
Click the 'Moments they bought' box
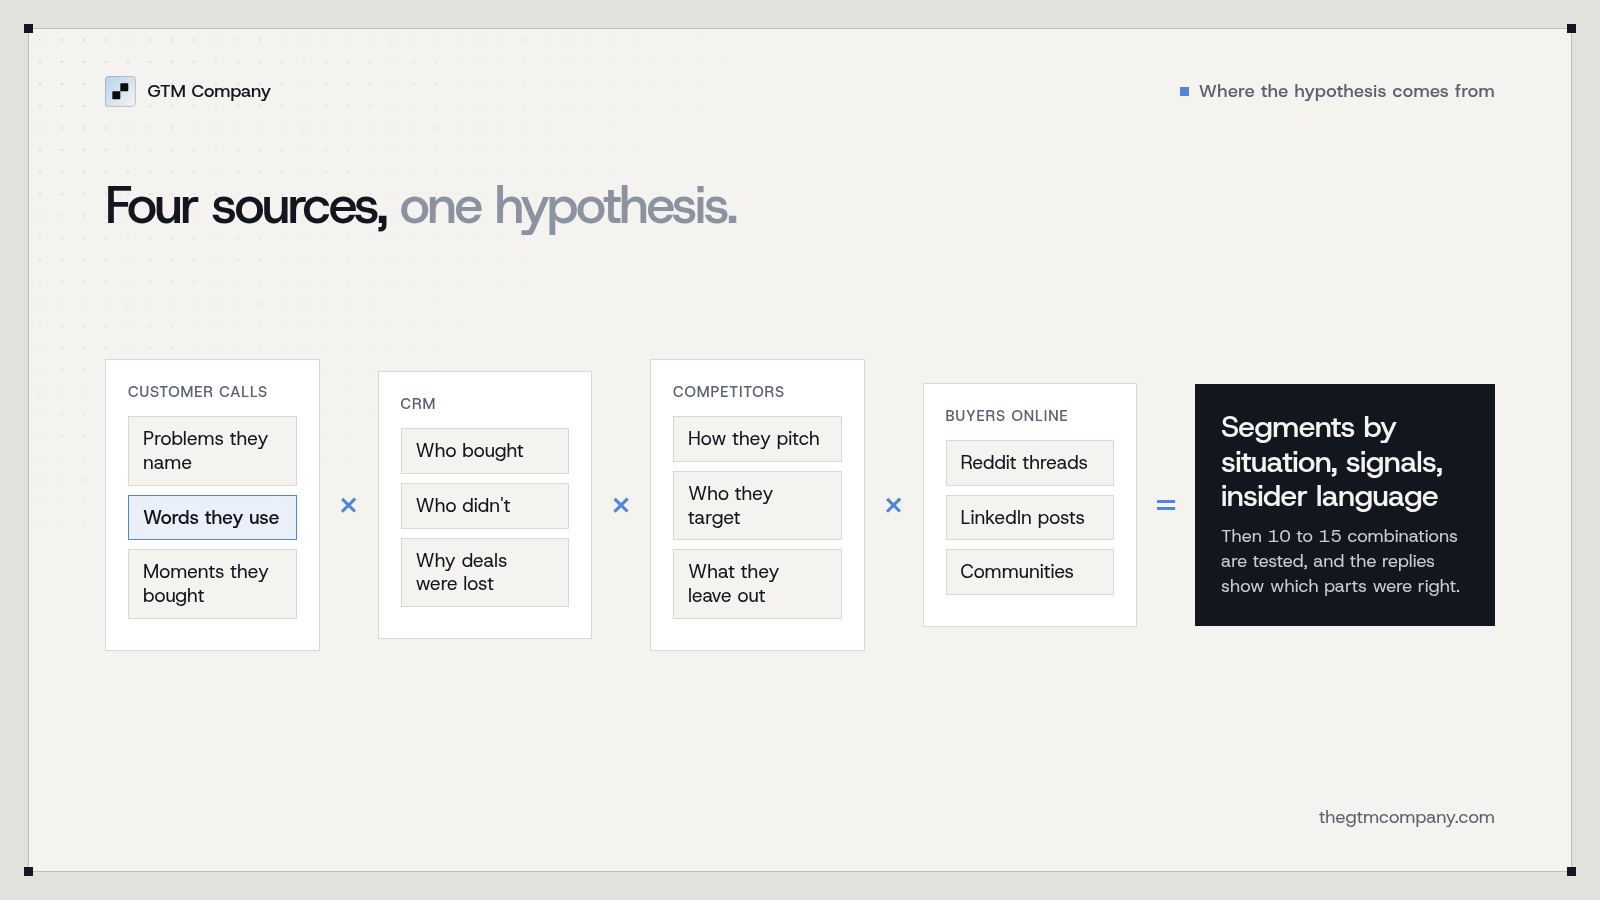[212, 584]
